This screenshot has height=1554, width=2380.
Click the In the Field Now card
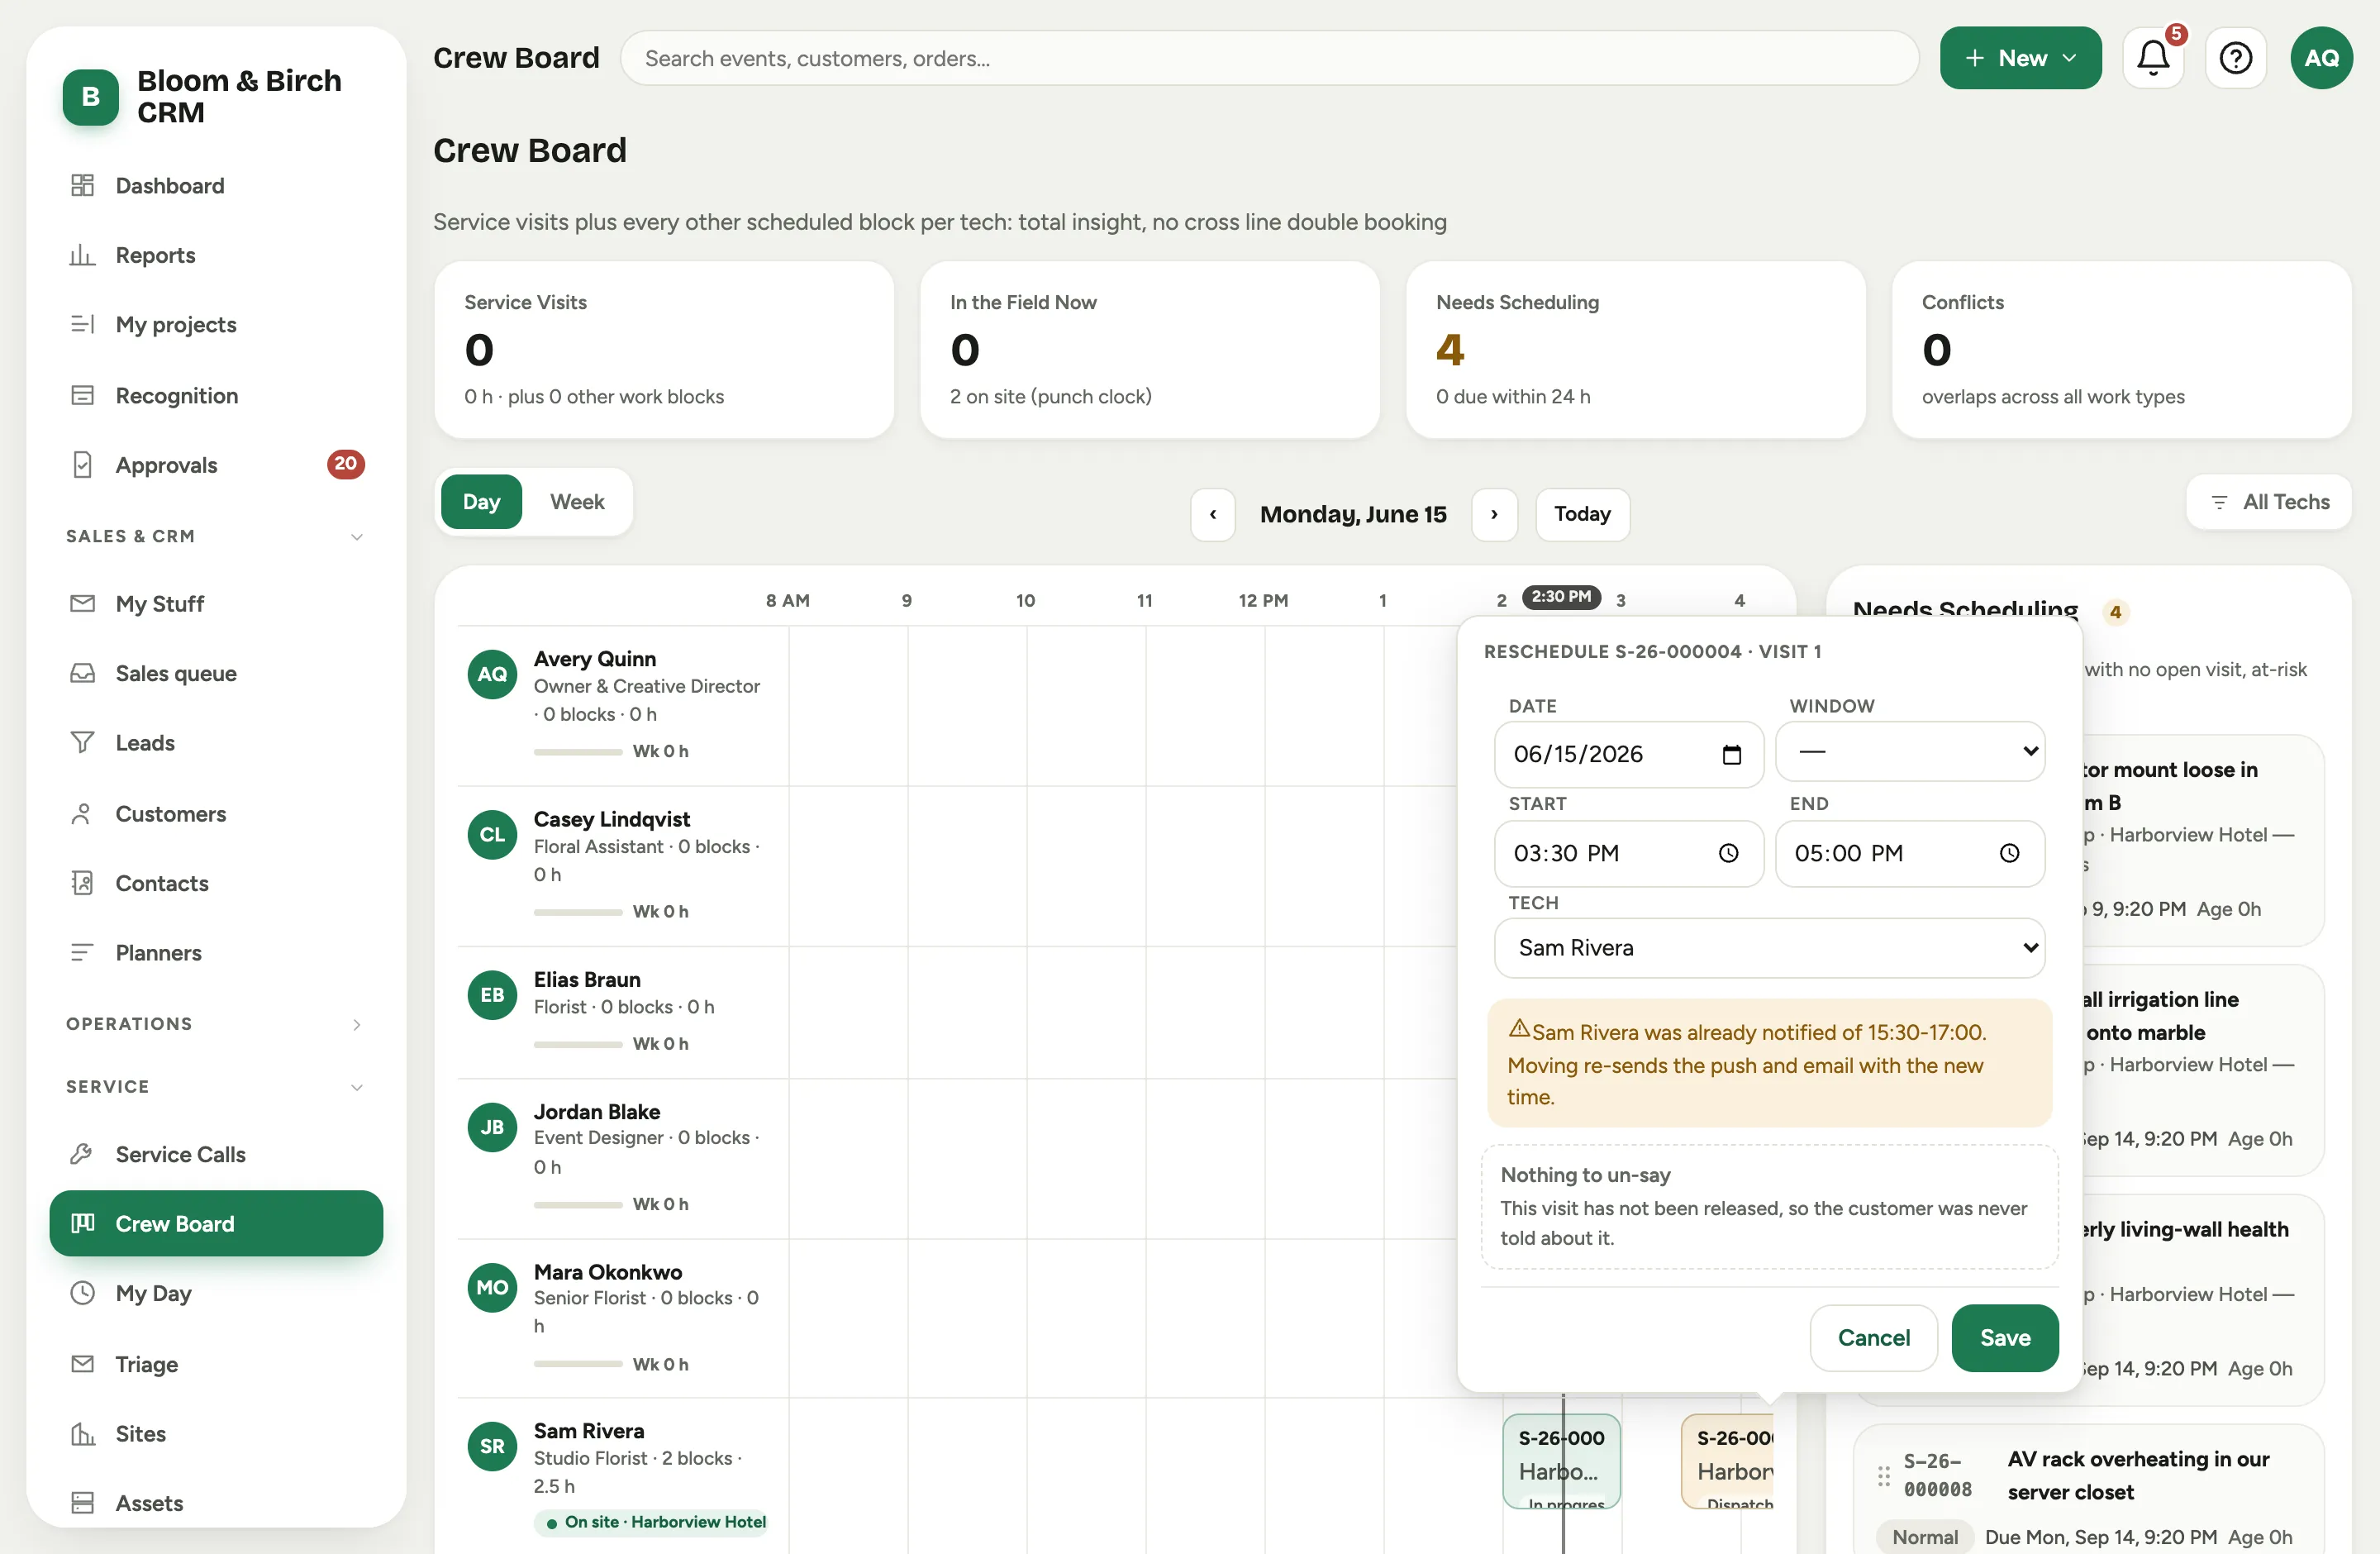[x=1149, y=349]
